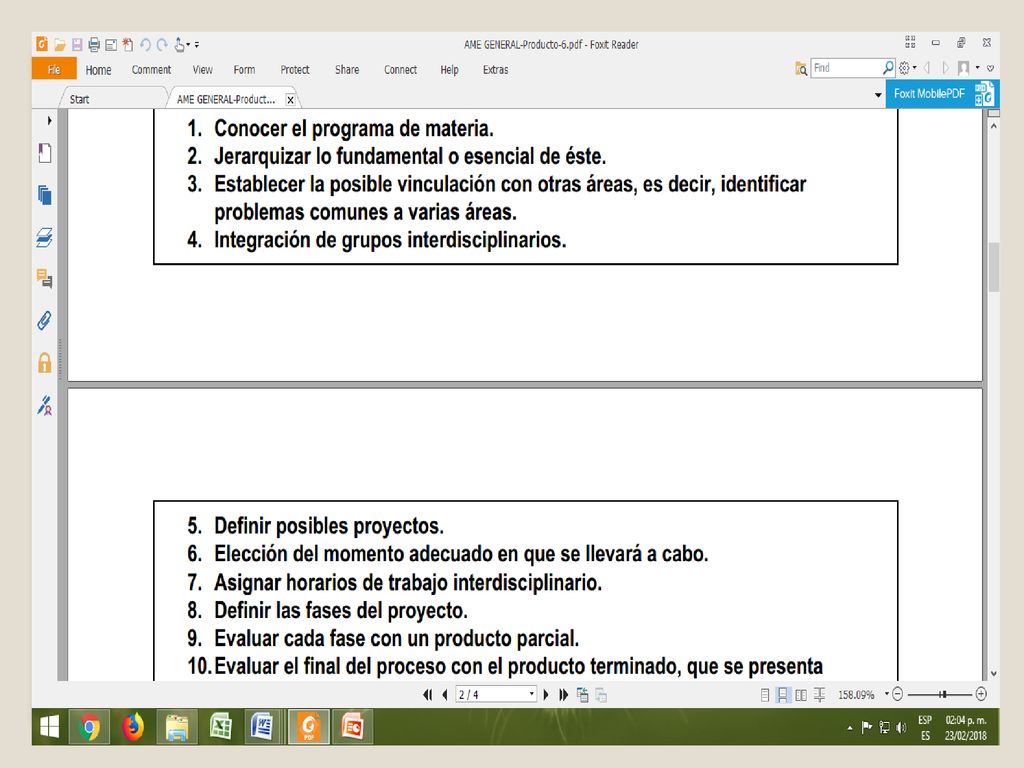Click the Print icon in quick toolbar

[94, 44]
